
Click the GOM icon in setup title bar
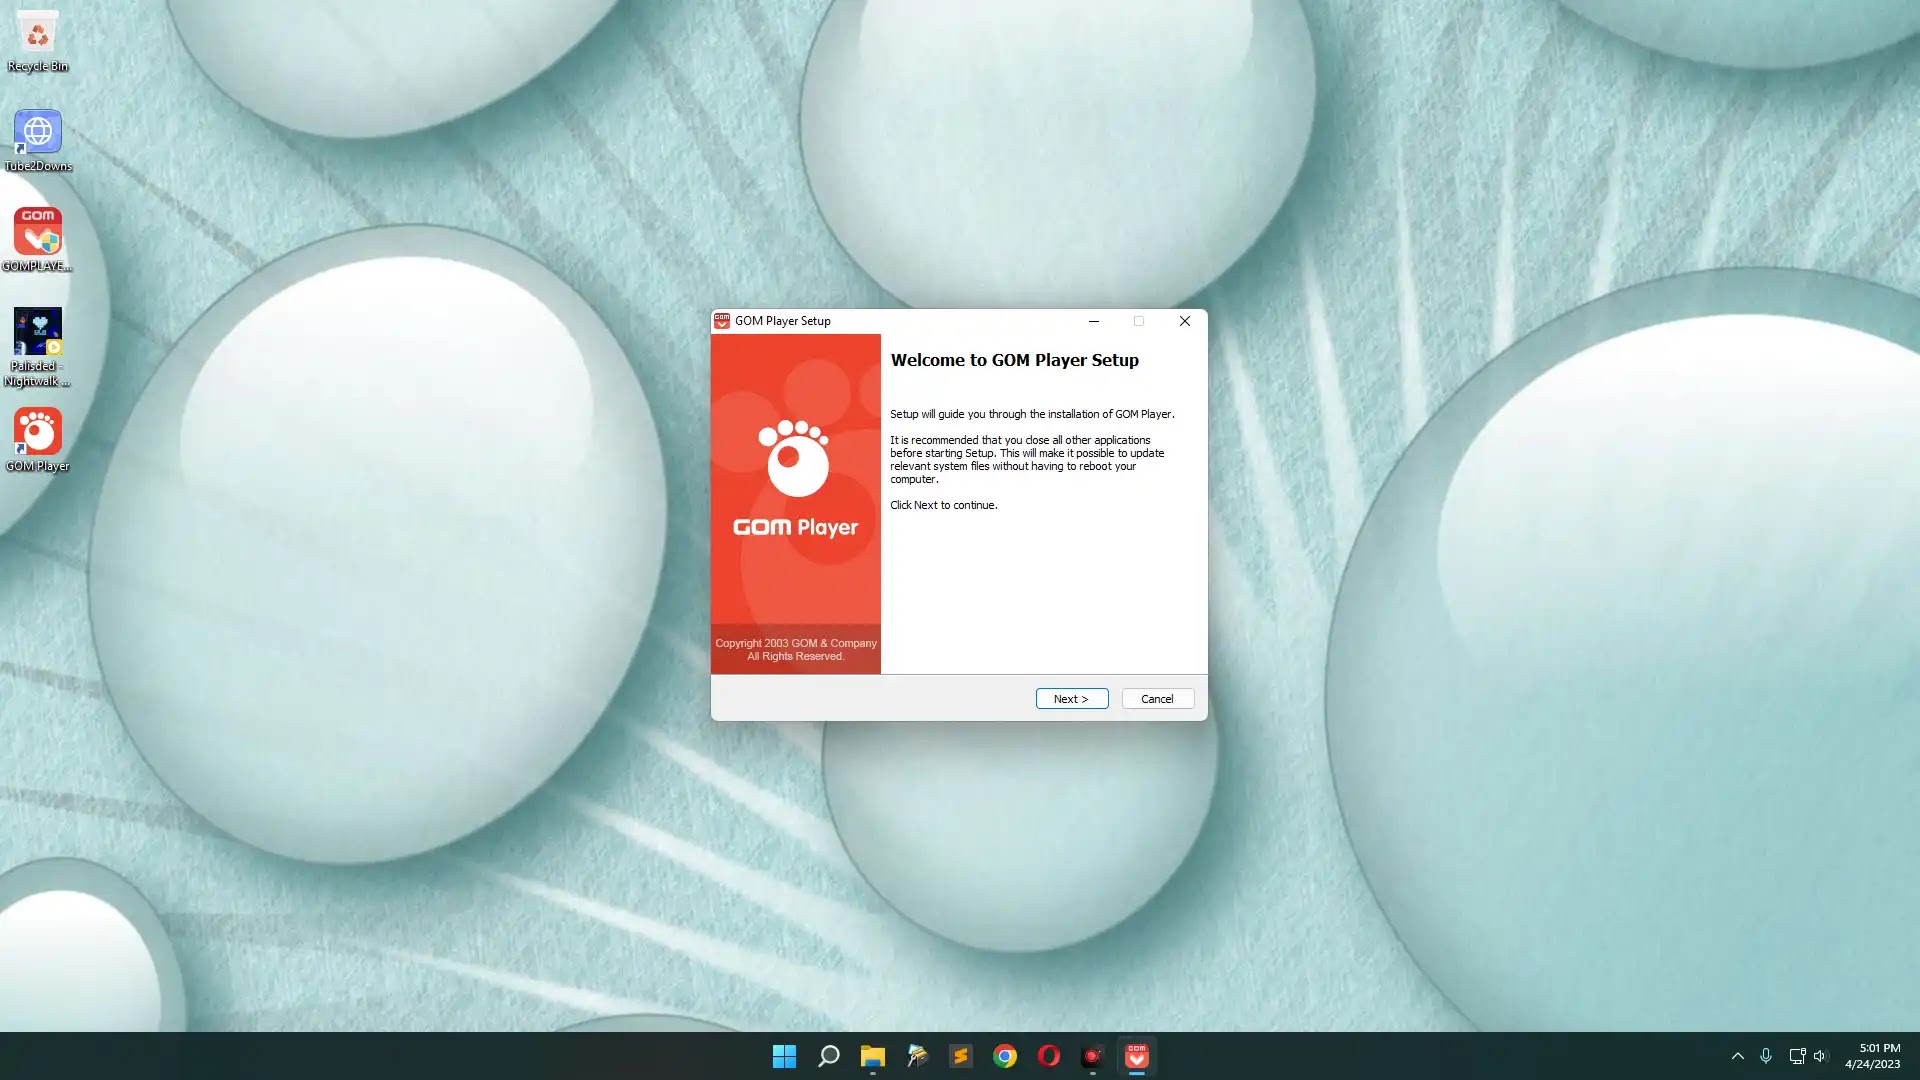click(722, 321)
